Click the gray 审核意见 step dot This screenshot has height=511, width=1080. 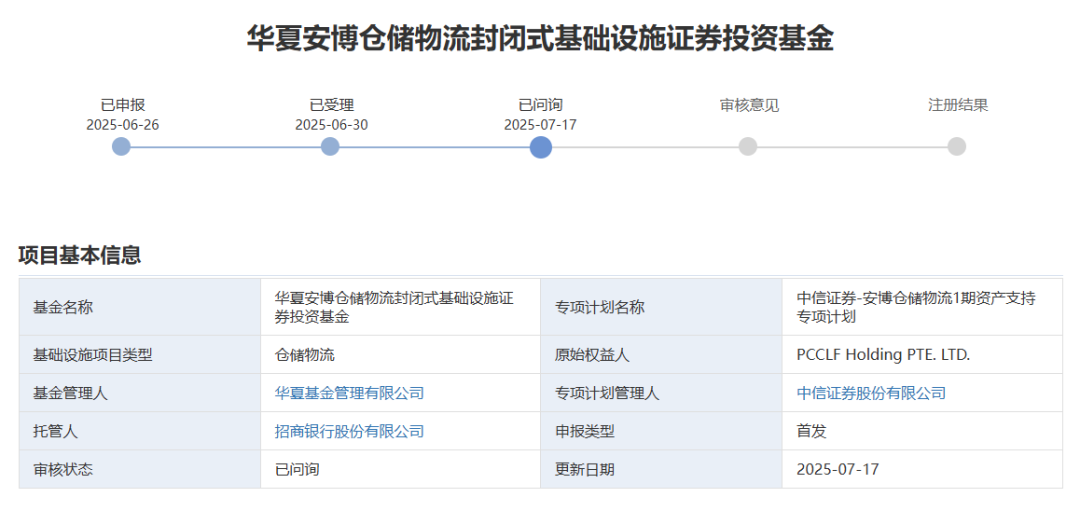(748, 147)
